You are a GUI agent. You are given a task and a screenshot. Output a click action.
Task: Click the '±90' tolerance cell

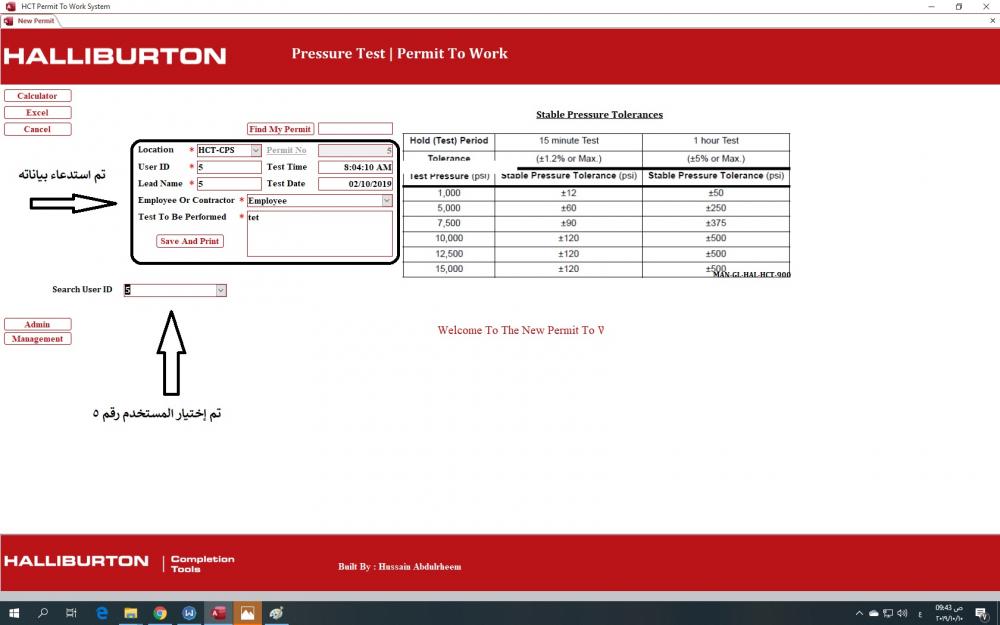[569, 223]
